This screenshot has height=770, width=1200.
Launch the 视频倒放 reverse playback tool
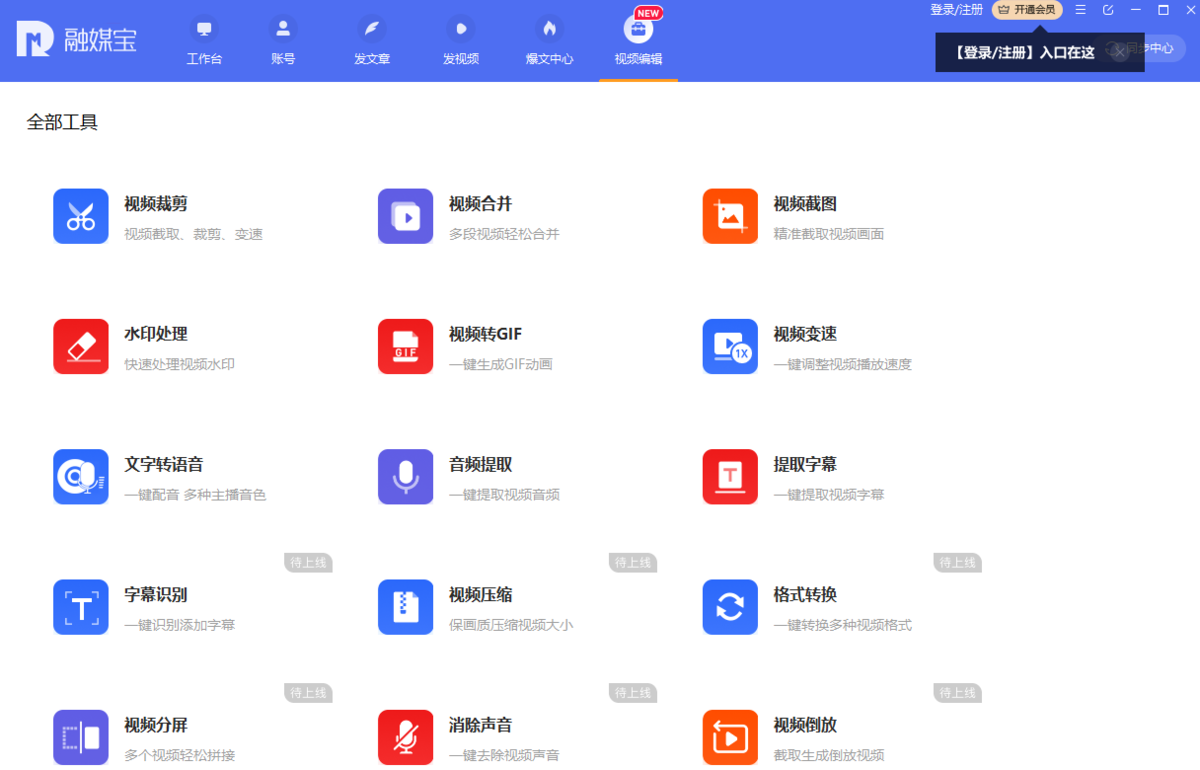[790, 737]
